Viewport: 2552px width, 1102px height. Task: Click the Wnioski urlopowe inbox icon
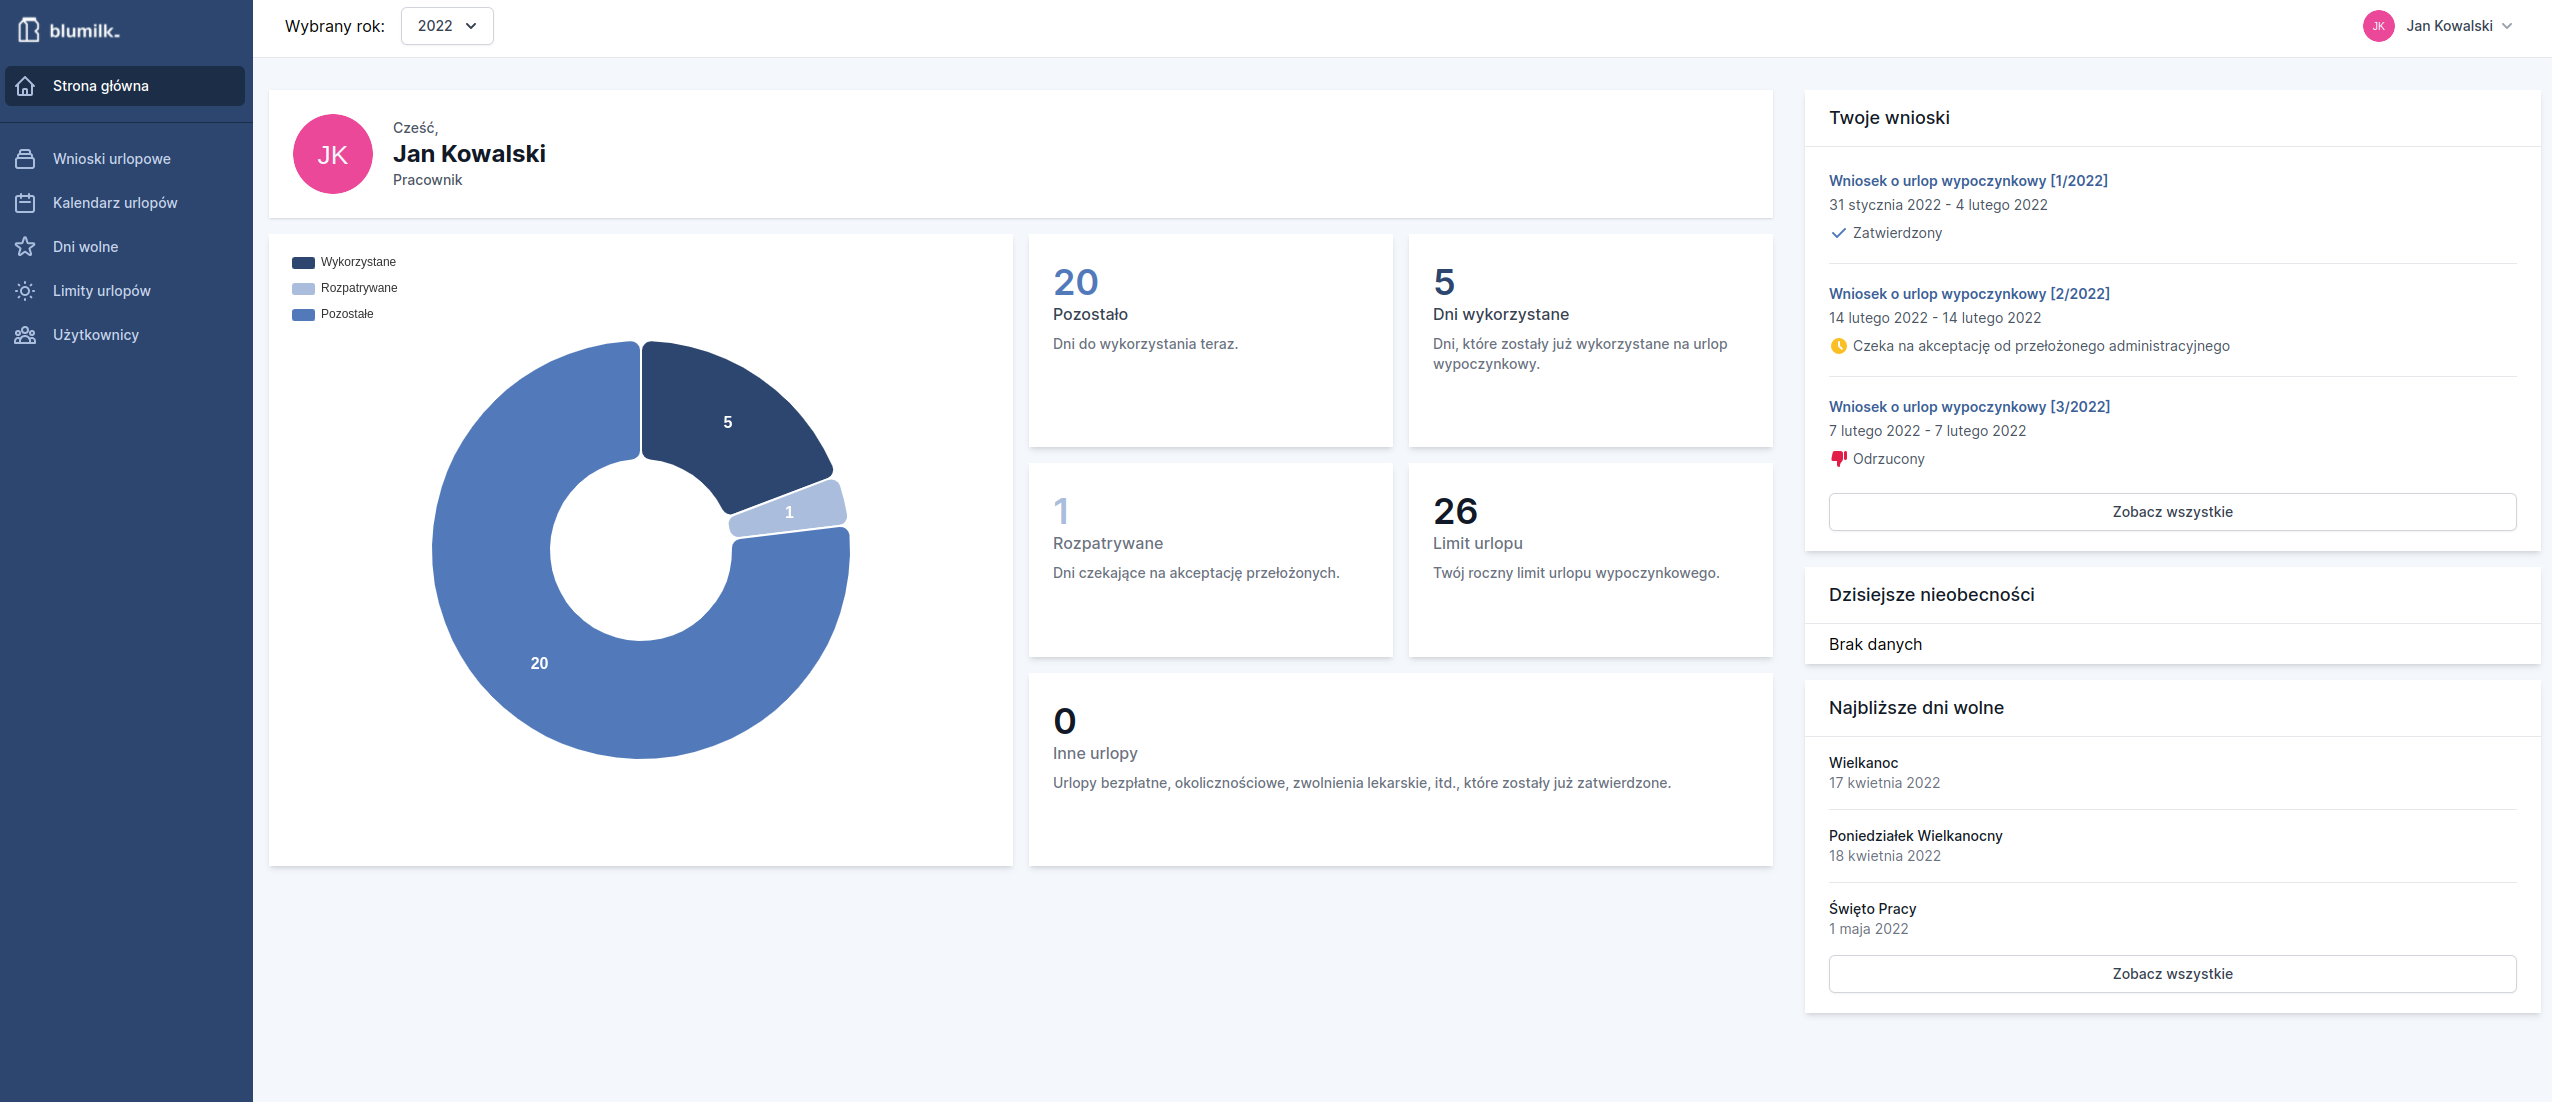pos(25,159)
